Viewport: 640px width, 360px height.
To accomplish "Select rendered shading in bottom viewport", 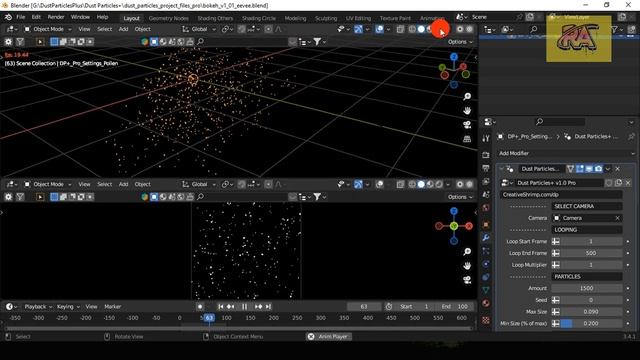I will click(439, 184).
